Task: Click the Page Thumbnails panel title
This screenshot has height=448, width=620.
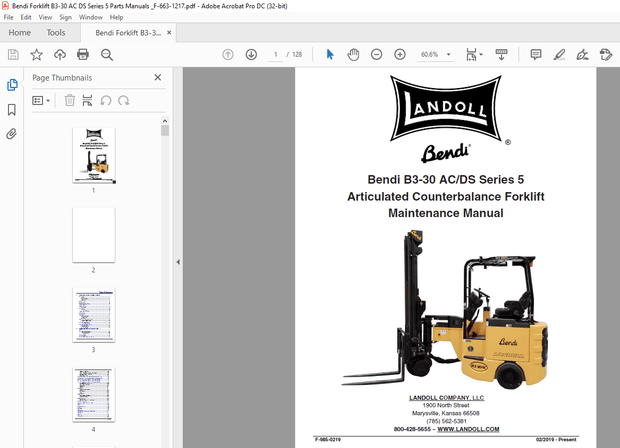Action: (x=62, y=78)
